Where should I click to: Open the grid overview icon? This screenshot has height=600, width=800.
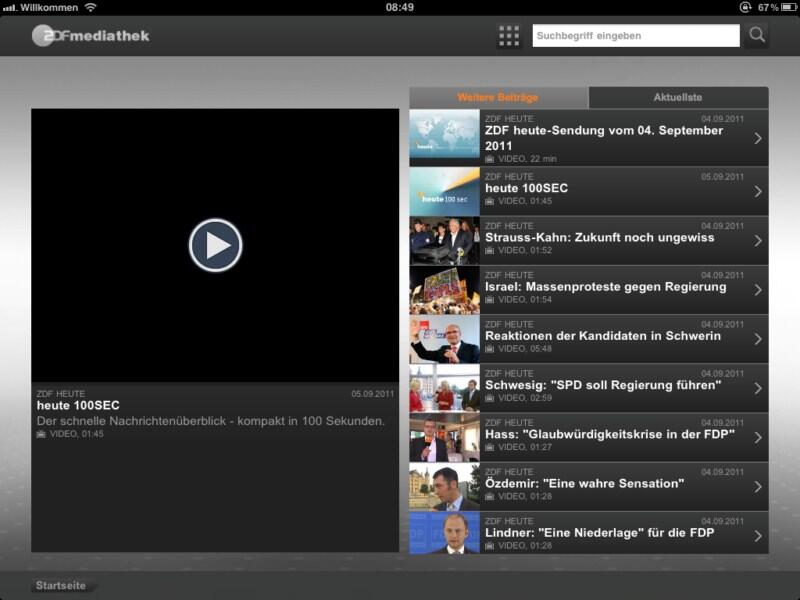pyautogui.click(x=509, y=36)
